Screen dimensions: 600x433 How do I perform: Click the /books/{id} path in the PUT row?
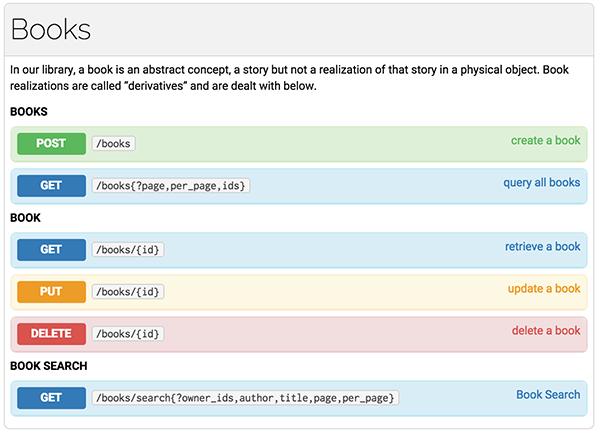click(127, 291)
